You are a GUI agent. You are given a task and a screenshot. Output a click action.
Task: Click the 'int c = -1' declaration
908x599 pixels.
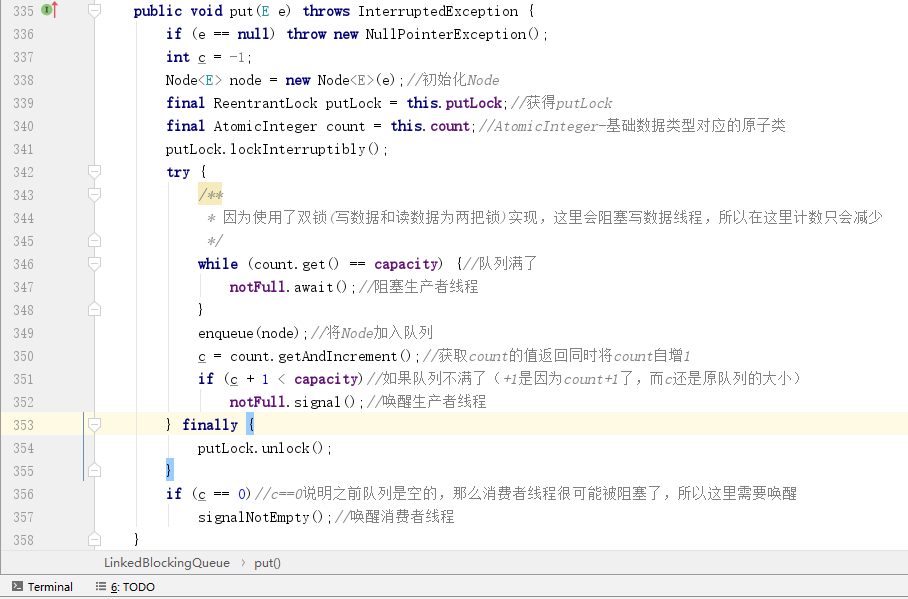click(208, 57)
